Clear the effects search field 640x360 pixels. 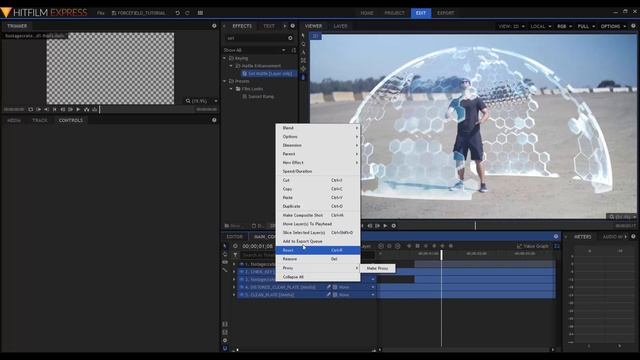(290, 38)
